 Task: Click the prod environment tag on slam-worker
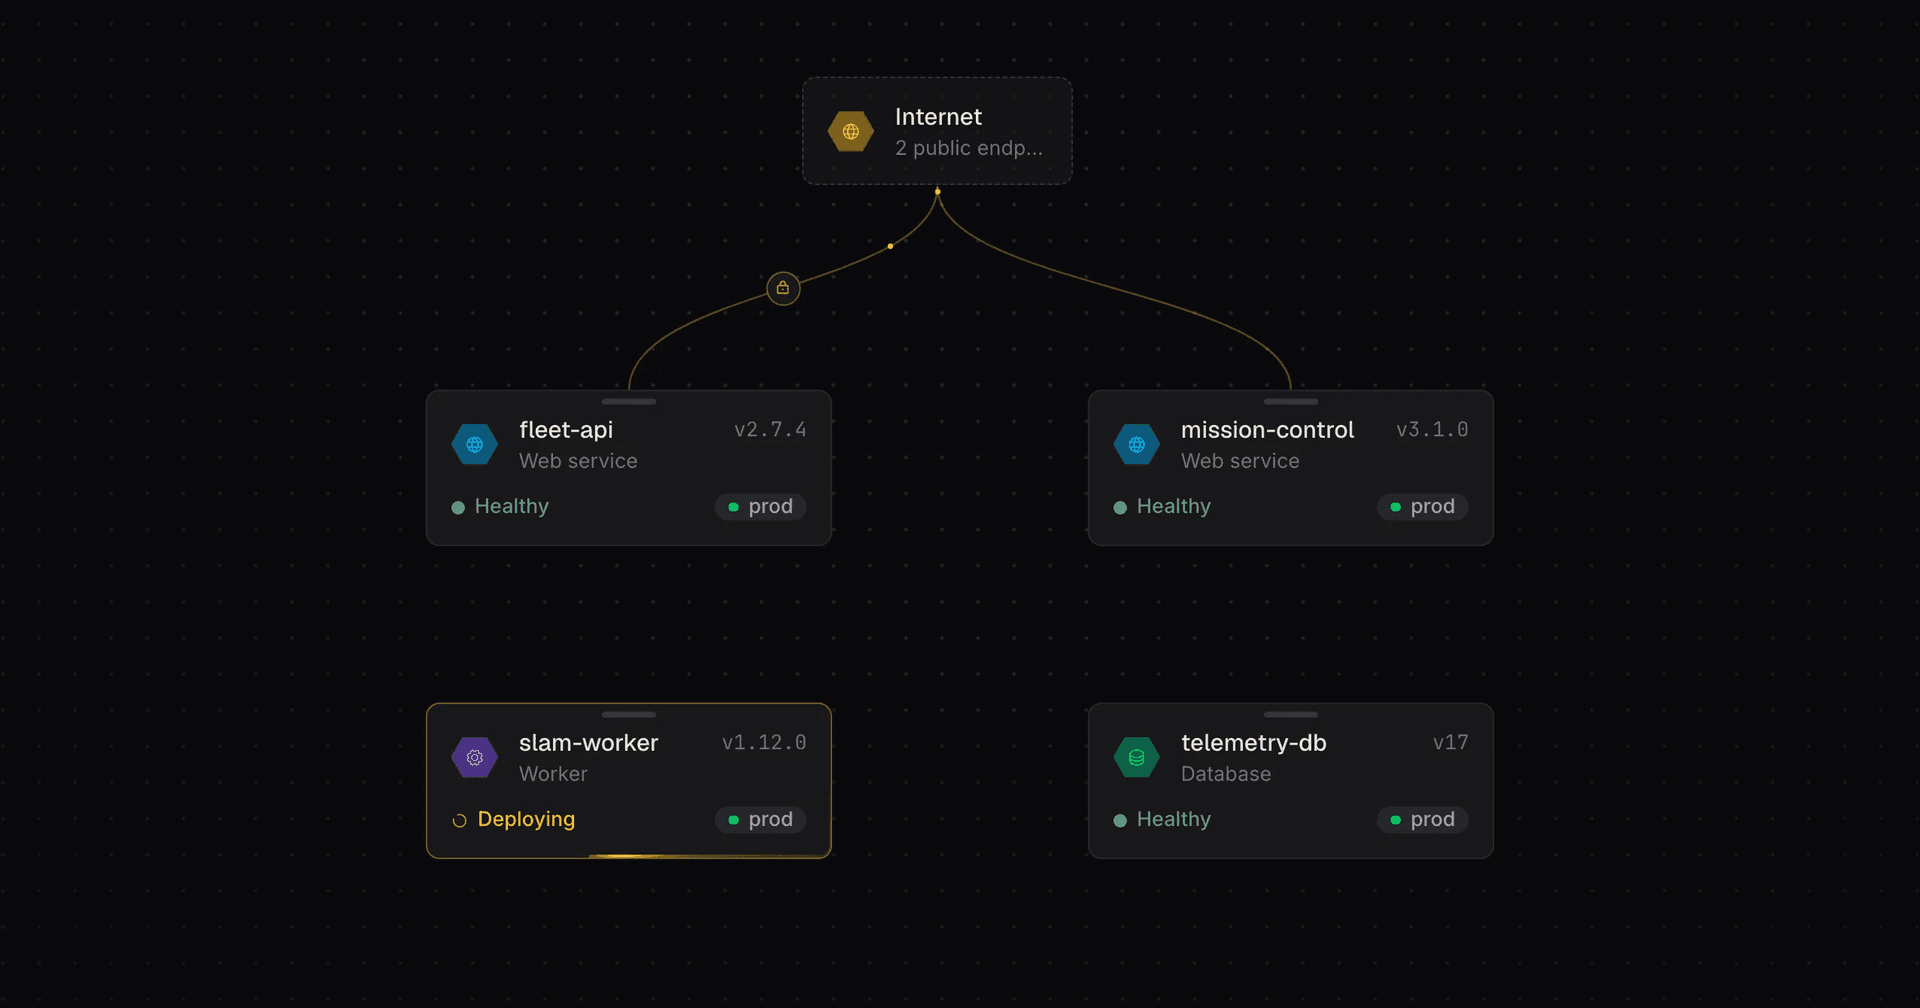coord(761,819)
